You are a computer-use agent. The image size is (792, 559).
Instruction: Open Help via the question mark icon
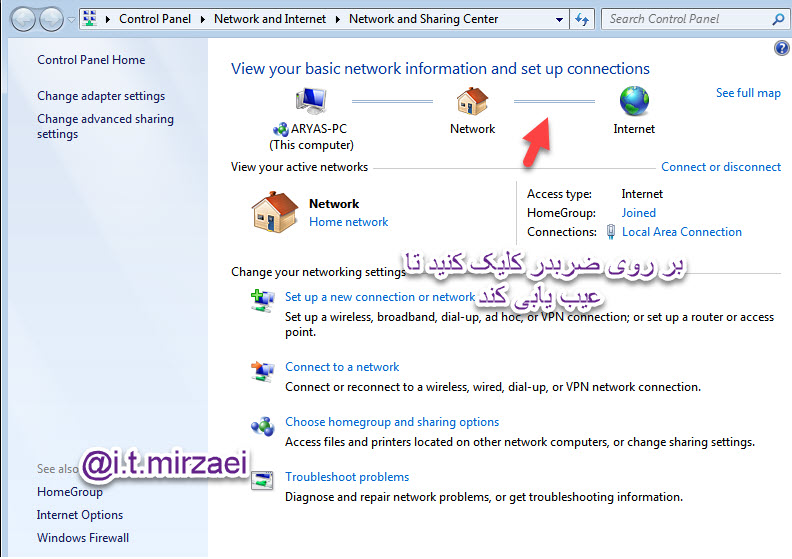[x=781, y=48]
